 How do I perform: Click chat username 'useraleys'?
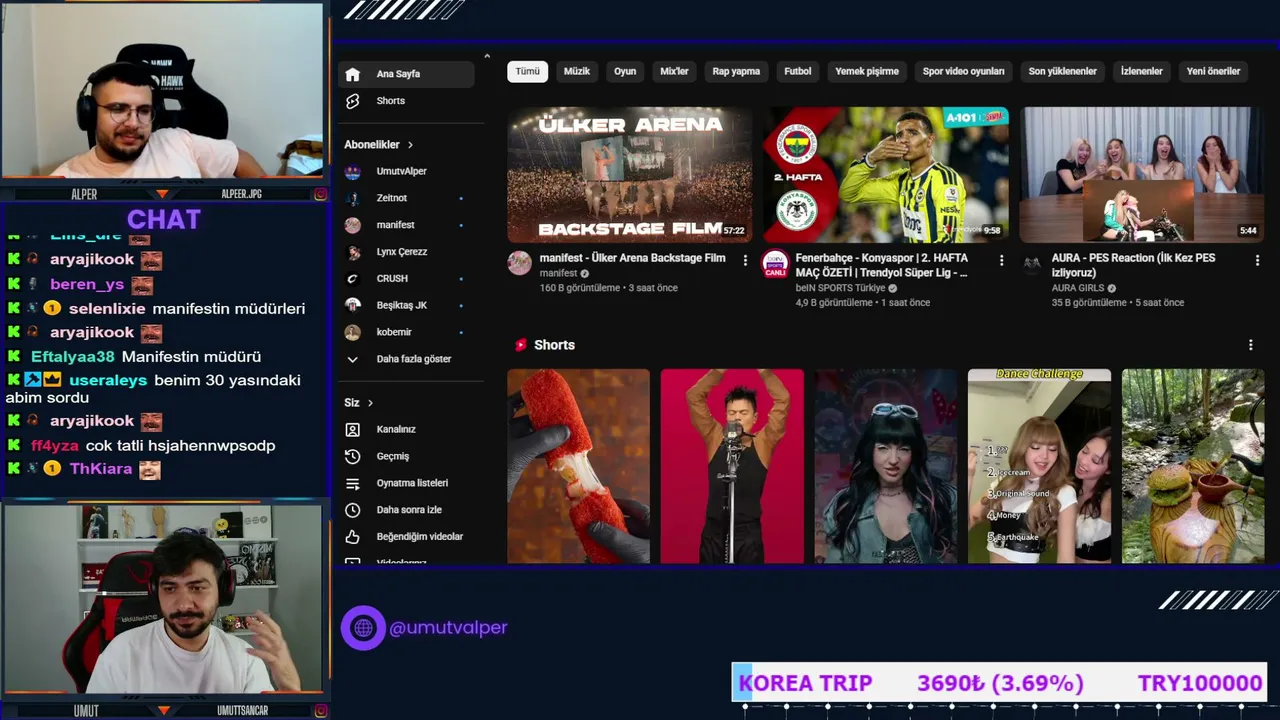point(108,381)
